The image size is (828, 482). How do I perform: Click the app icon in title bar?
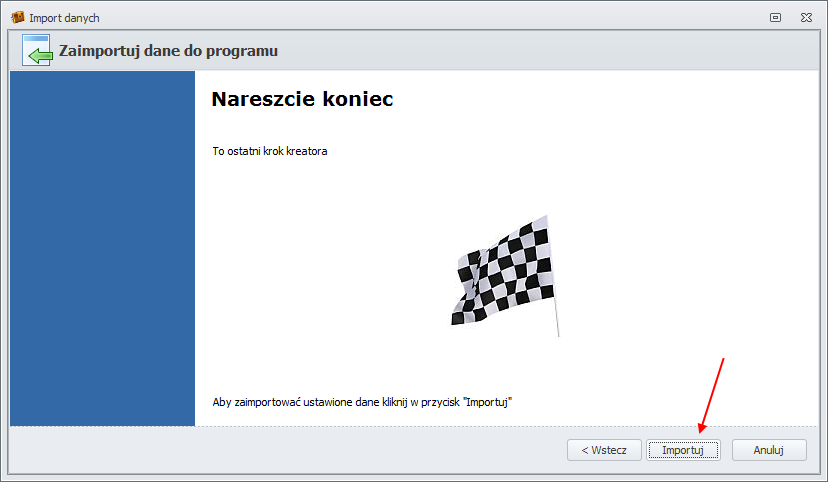click(x=17, y=18)
